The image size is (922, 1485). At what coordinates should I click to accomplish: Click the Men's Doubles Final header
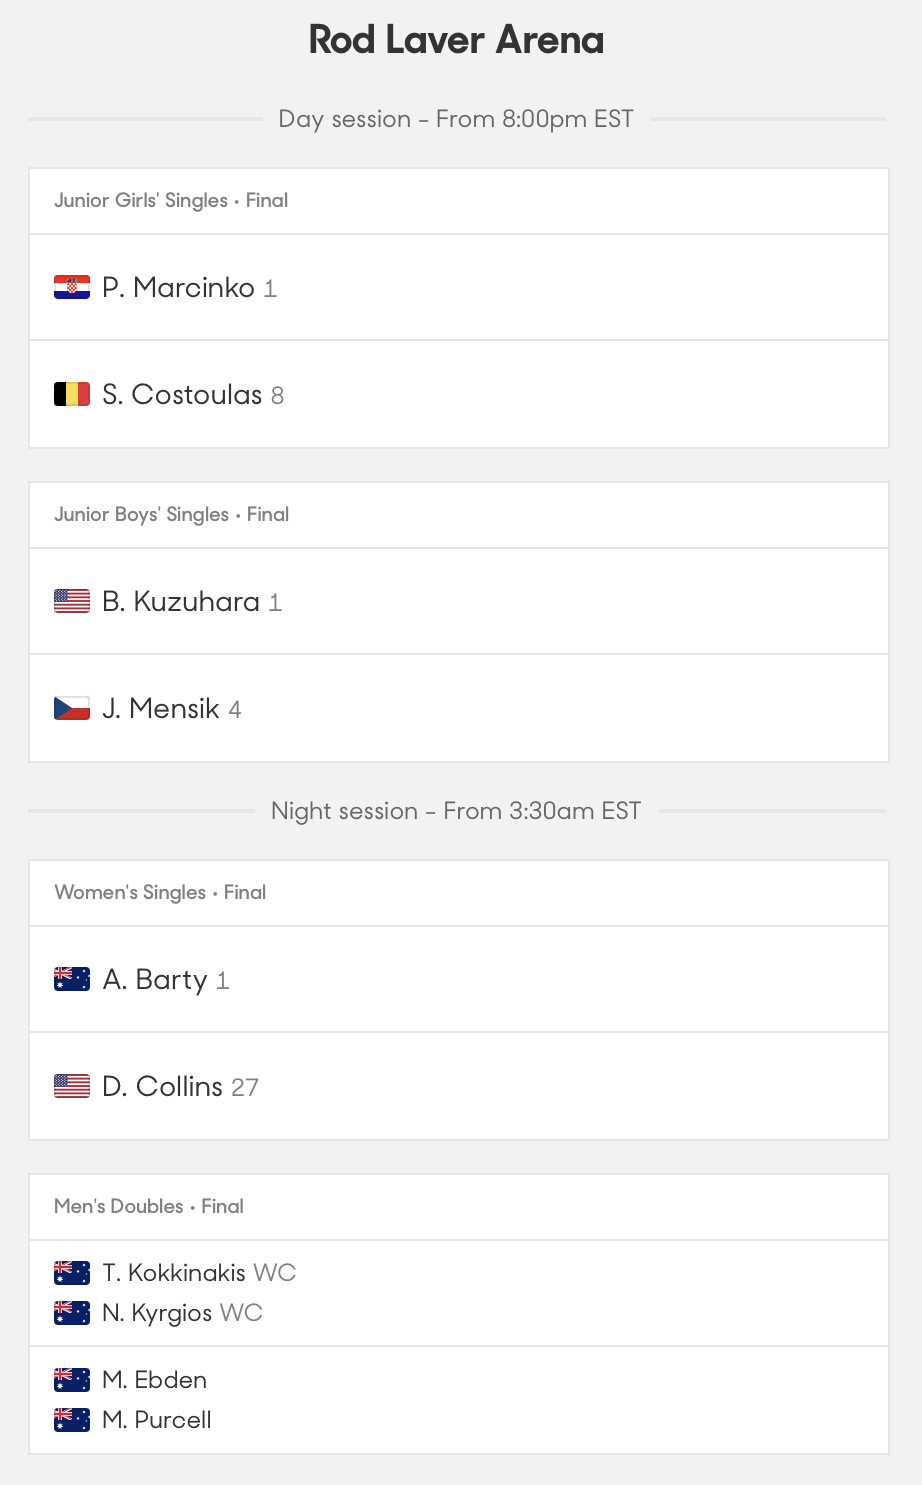(x=149, y=1206)
